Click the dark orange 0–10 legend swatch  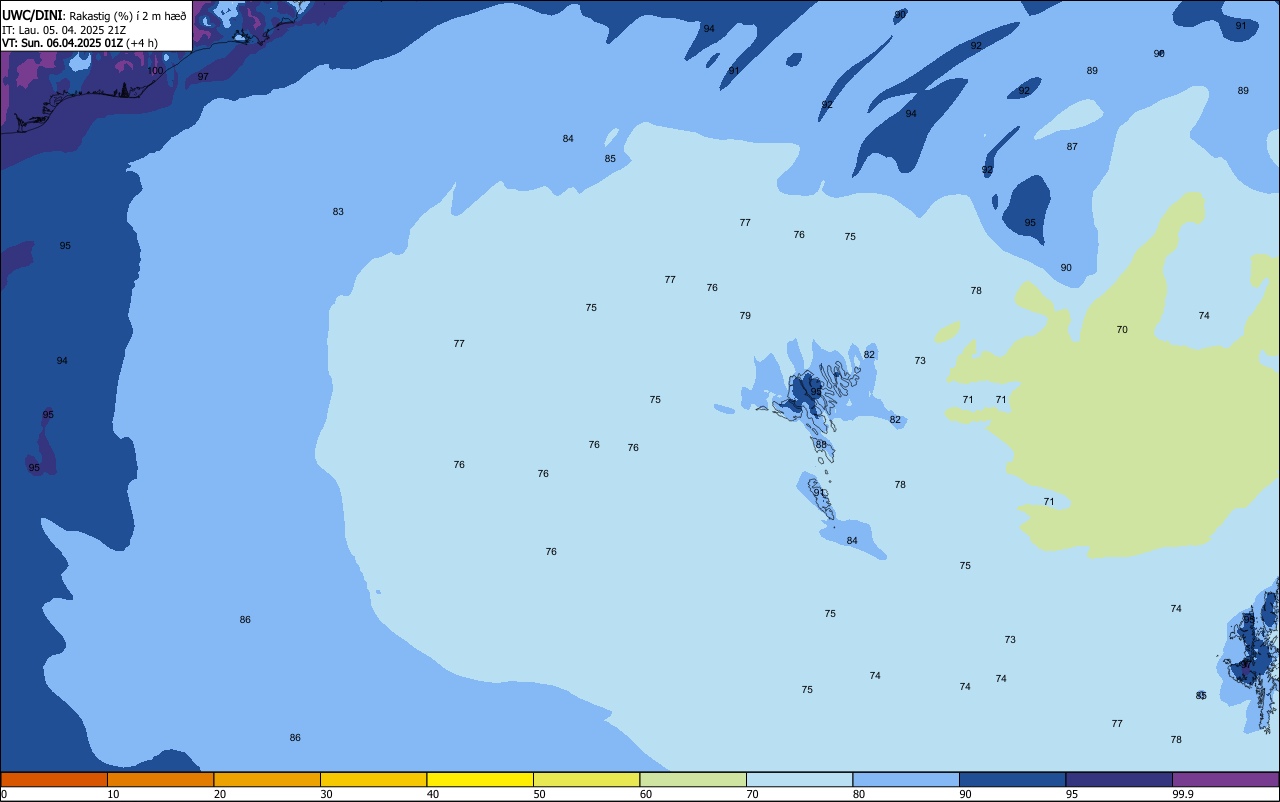pos(54,779)
